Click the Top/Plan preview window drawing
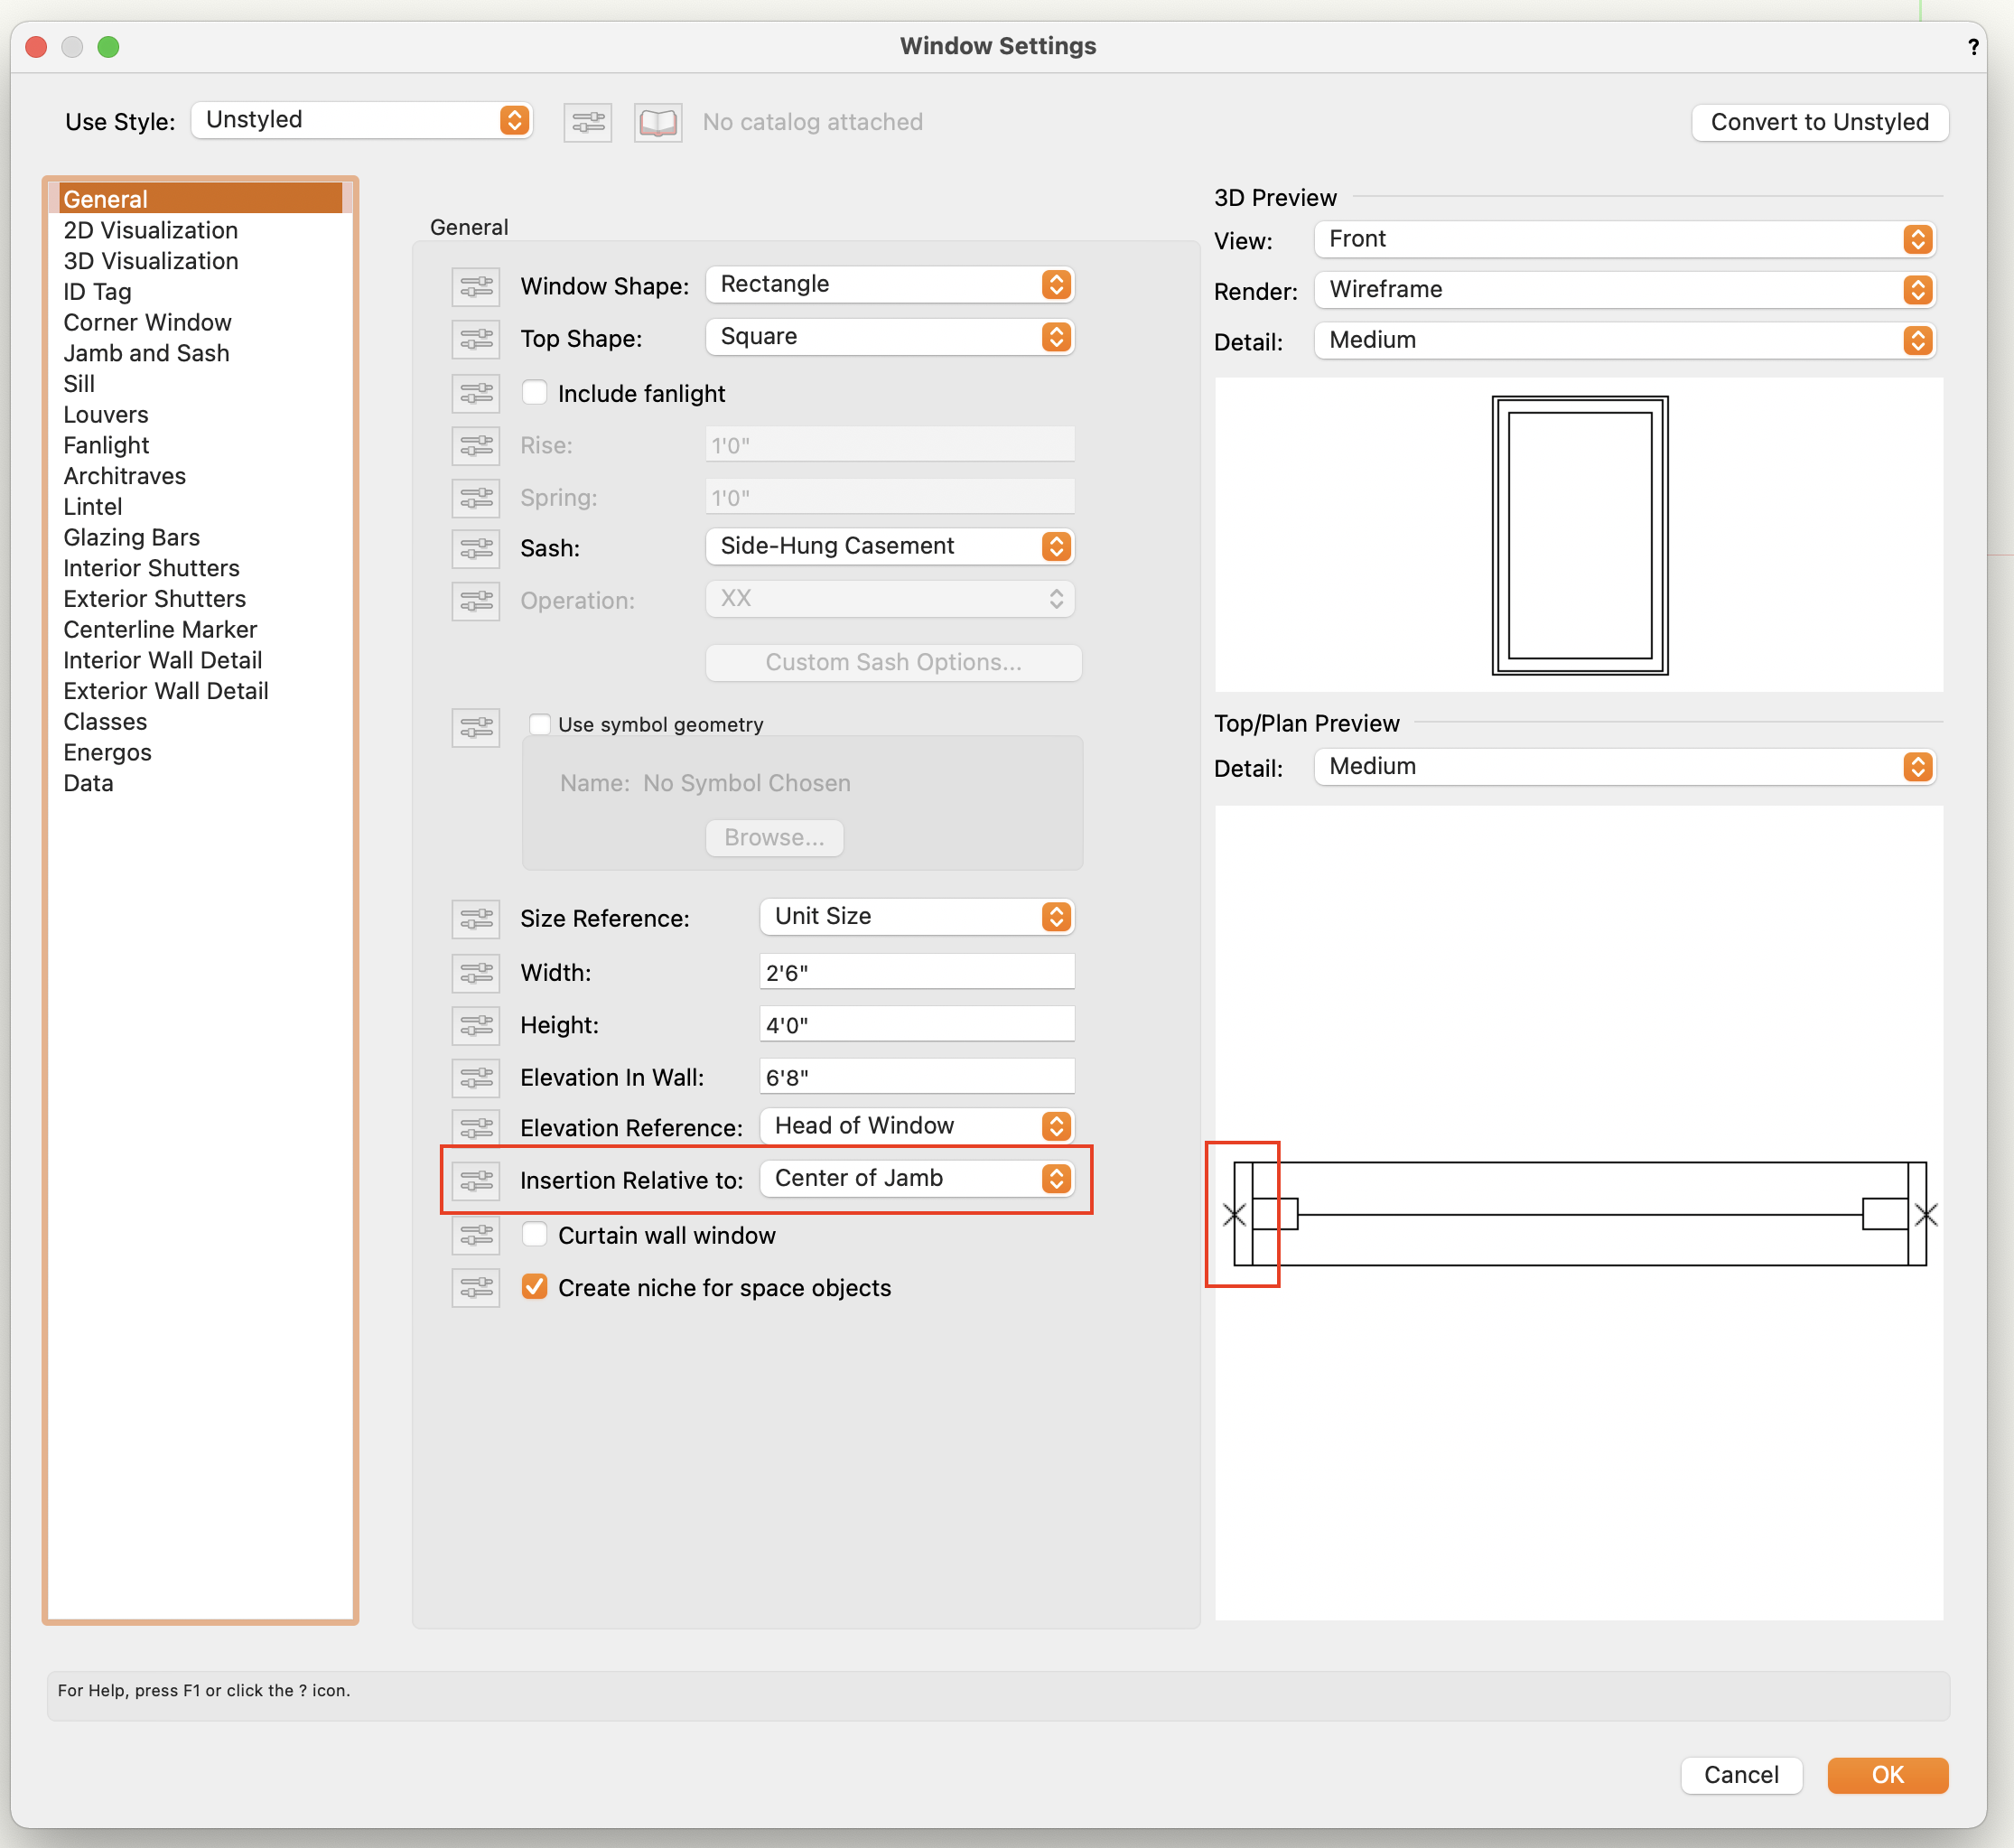2014x1848 pixels. 1580,1214
